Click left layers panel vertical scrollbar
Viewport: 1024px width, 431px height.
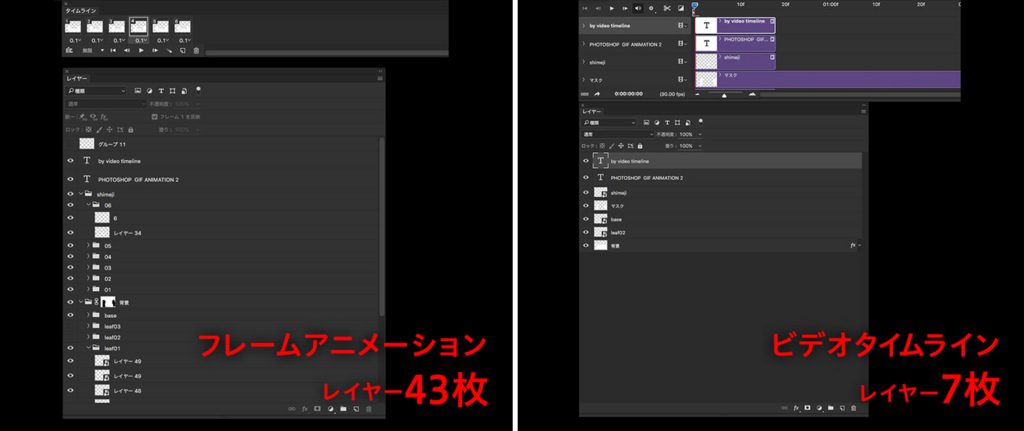tap(382, 225)
